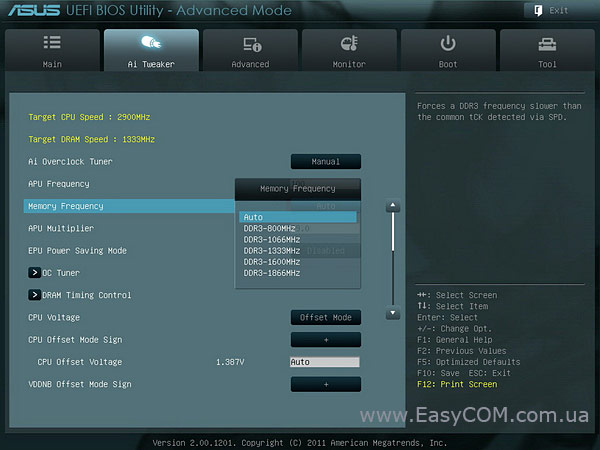Toggle VDDNB Offset Mode Sign plus button
Viewport: 600px width, 450px height.
(x=326, y=384)
